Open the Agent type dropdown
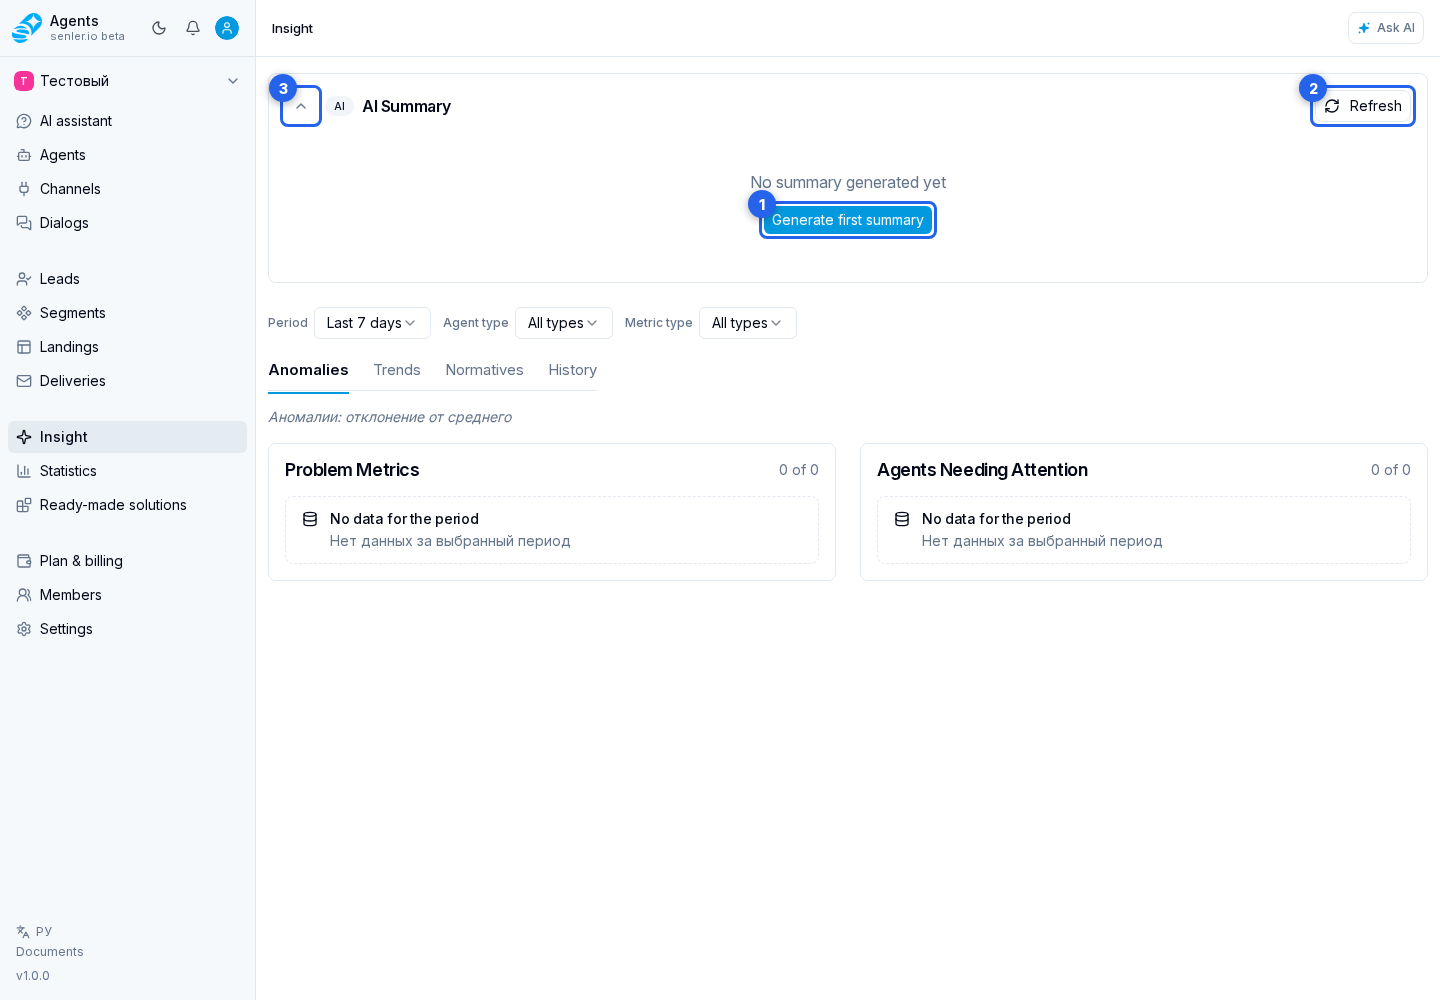The height and width of the screenshot is (1000, 1440). (564, 323)
